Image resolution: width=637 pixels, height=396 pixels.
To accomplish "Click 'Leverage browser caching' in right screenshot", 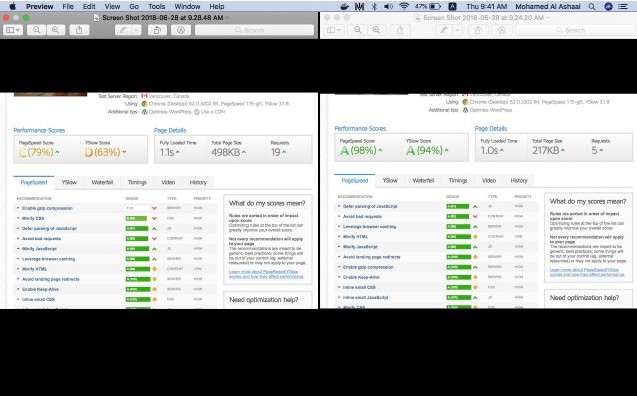I will pos(369,227).
